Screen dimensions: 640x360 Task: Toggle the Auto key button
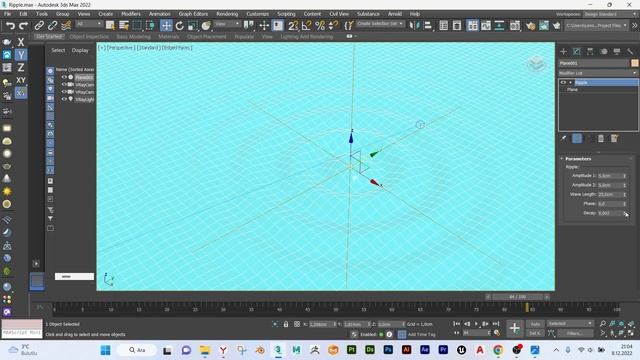pos(535,324)
